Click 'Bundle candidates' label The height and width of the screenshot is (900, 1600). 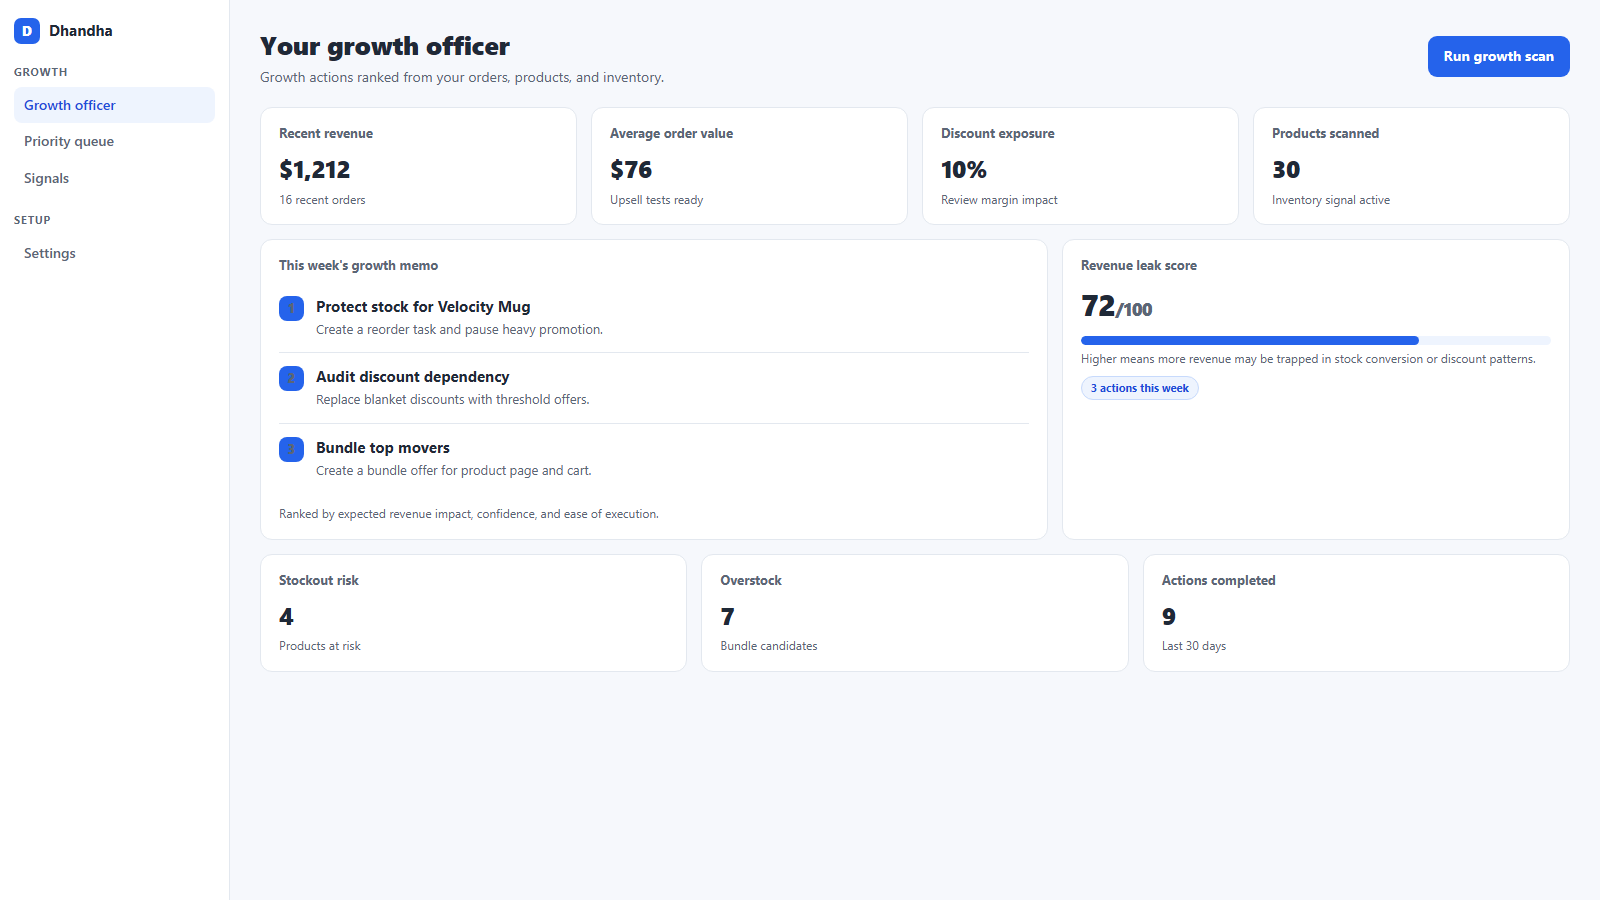769,646
